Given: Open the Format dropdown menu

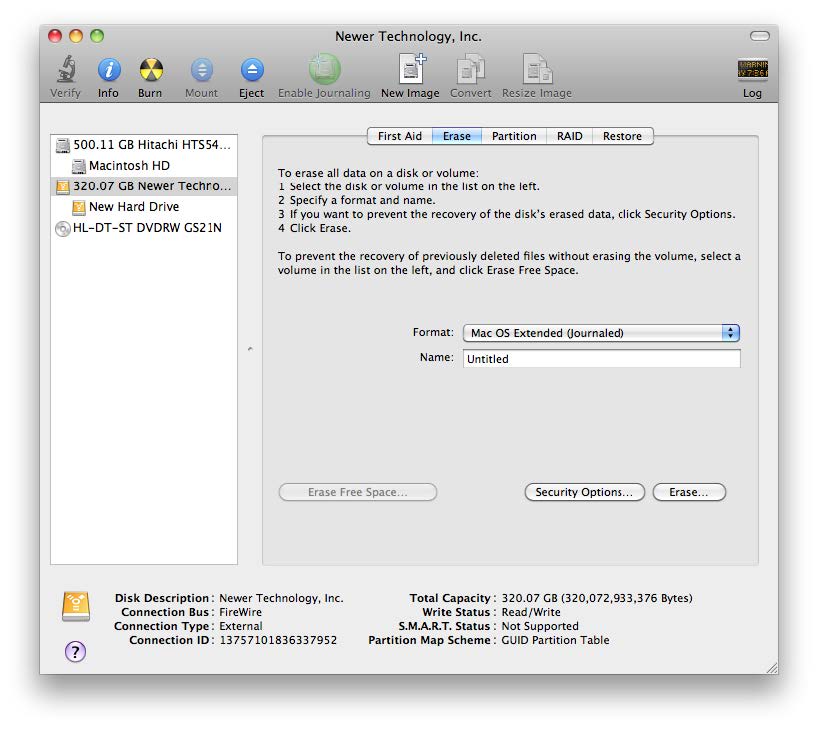Looking at the screenshot, I should 601,333.
